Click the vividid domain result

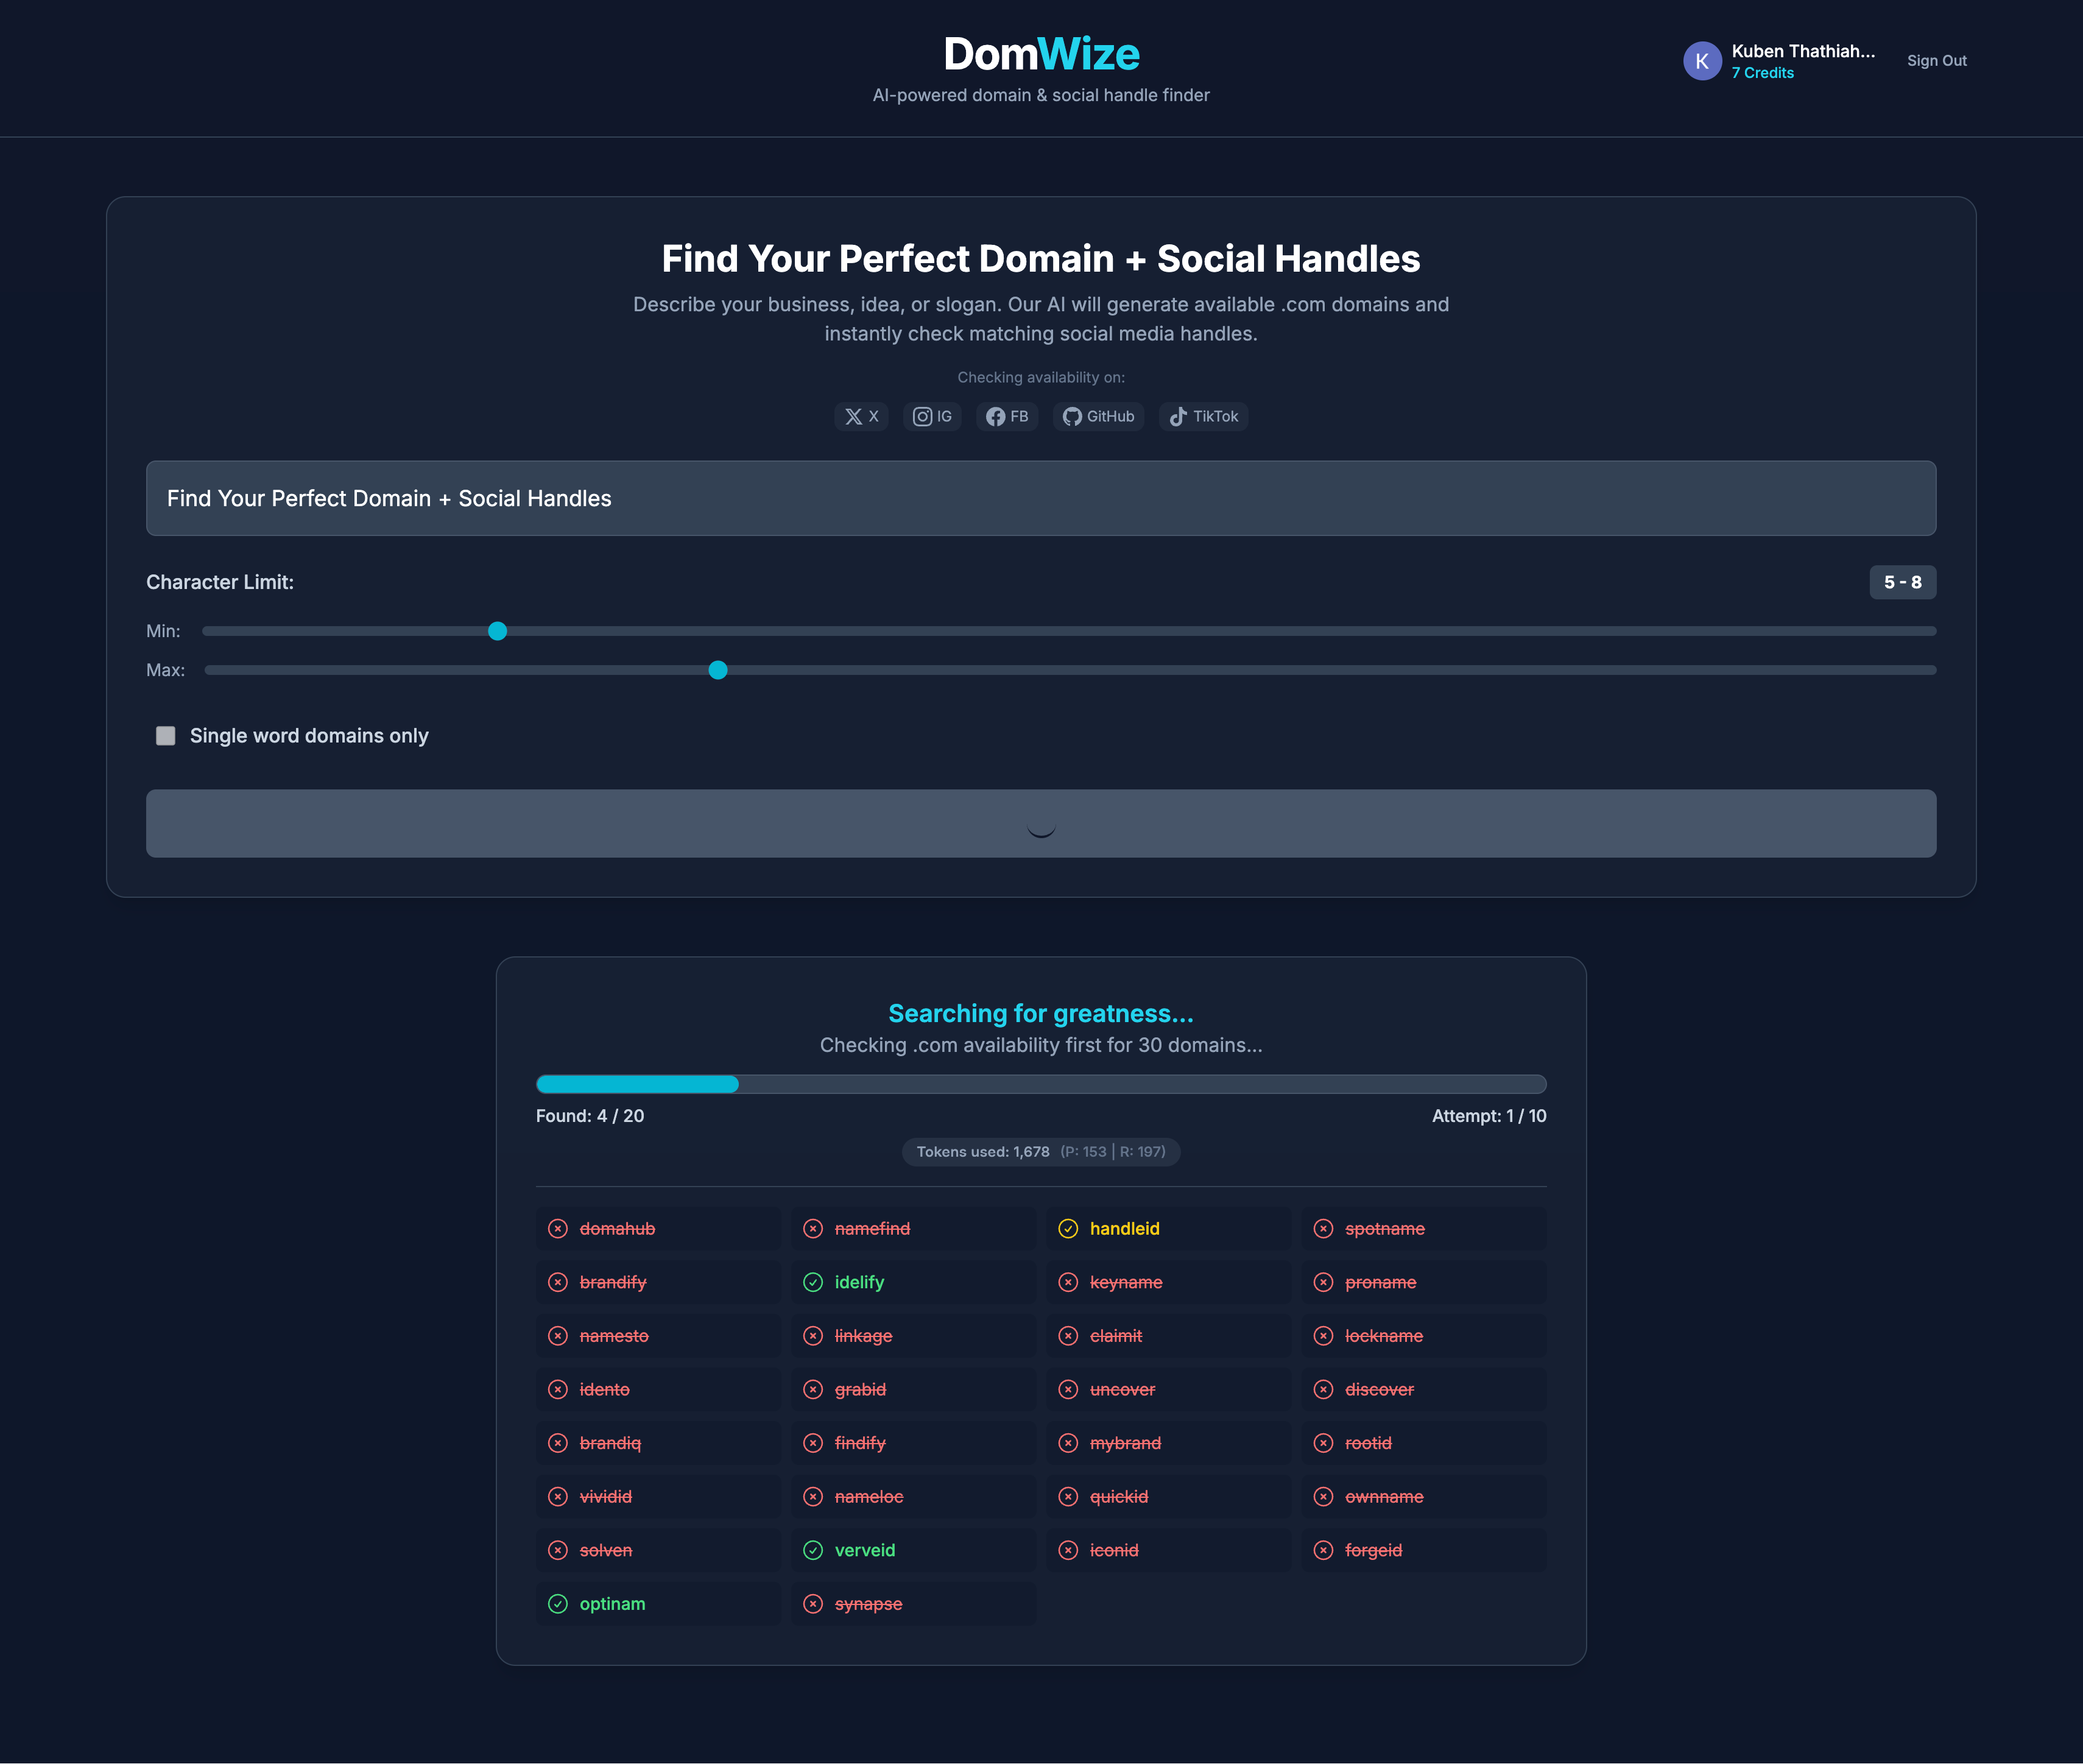[x=658, y=1497]
